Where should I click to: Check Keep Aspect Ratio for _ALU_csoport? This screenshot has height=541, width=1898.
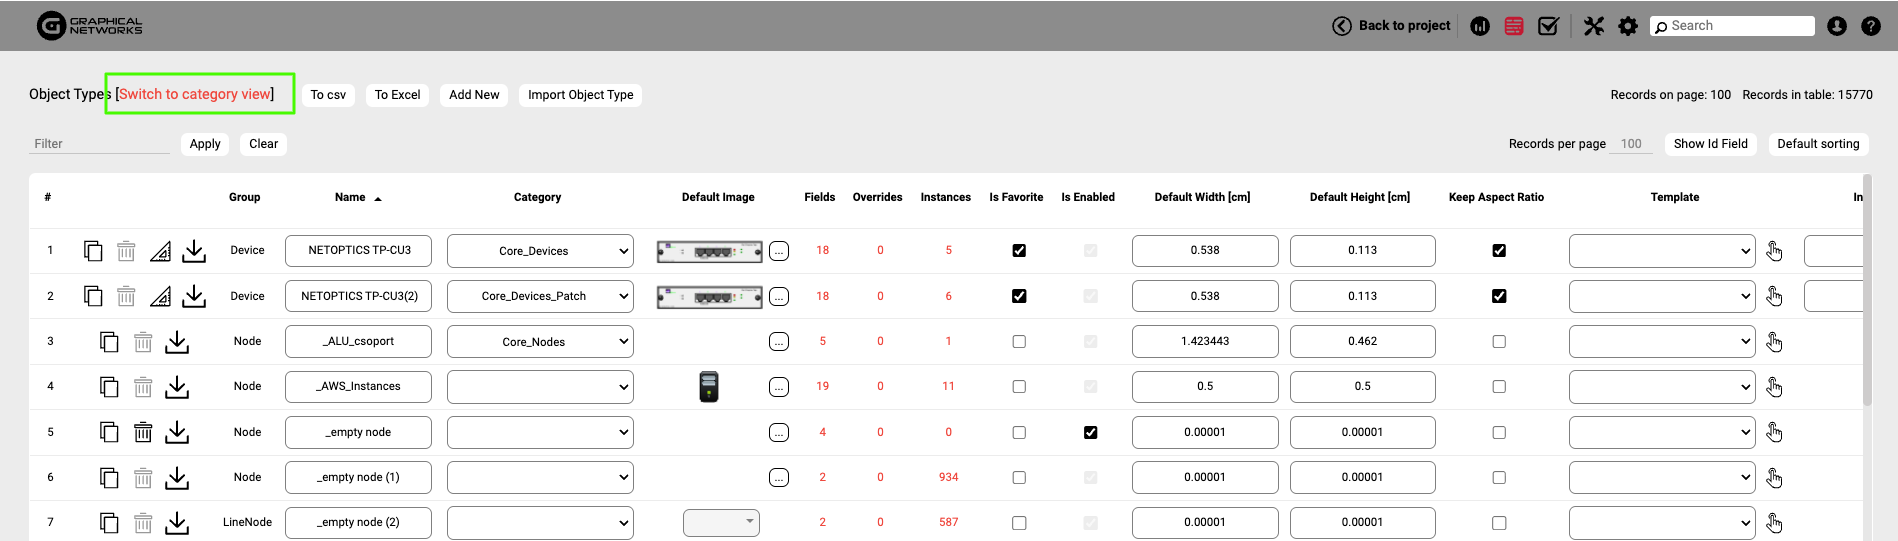(1498, 342)
